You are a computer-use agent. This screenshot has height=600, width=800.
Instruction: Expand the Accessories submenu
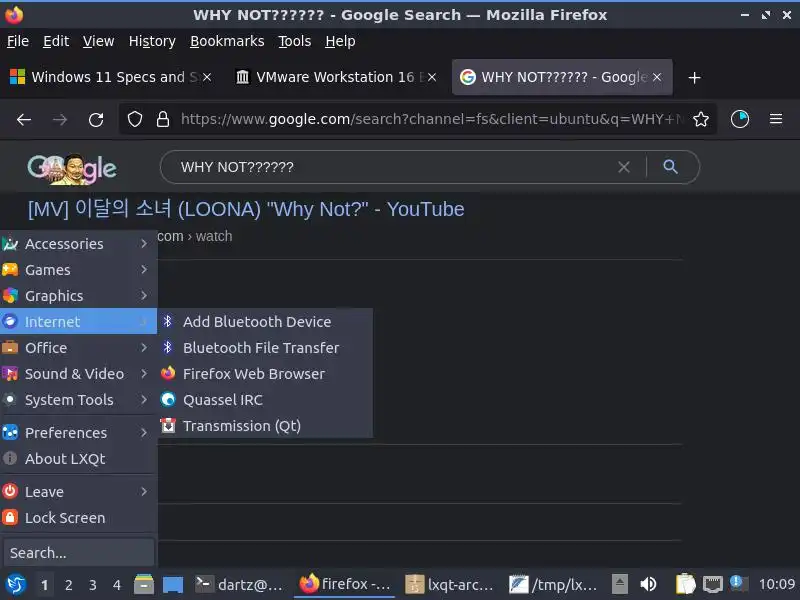coord(79,244)
